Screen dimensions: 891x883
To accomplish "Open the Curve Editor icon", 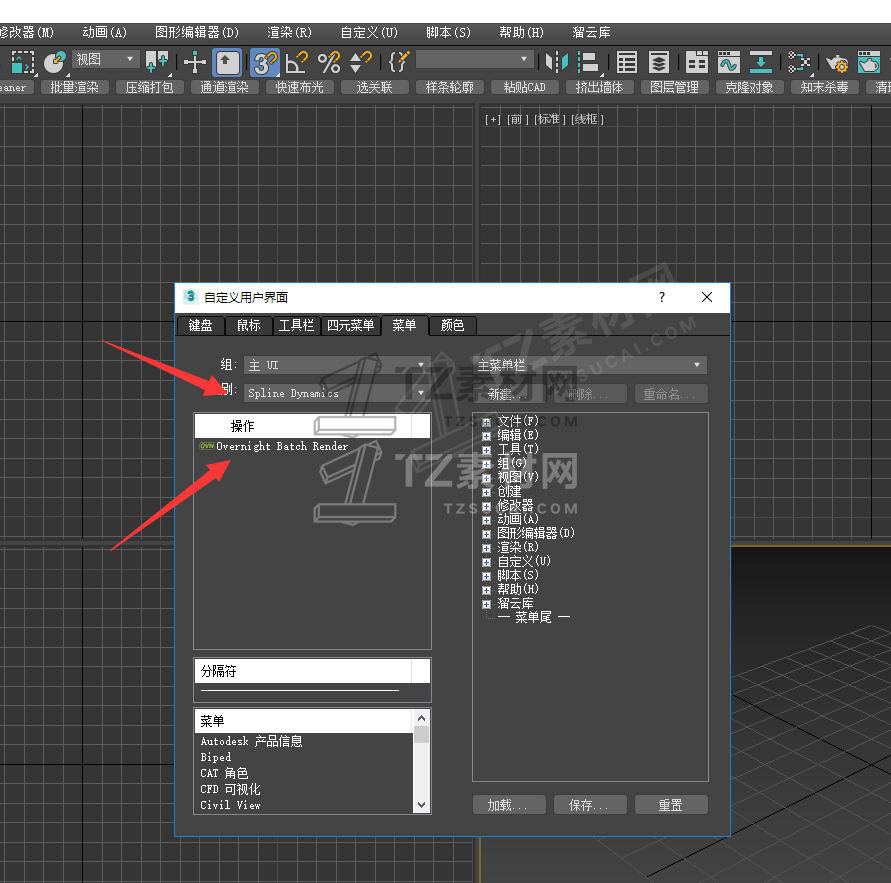I will pyautogui.click(x=728, y=62).
